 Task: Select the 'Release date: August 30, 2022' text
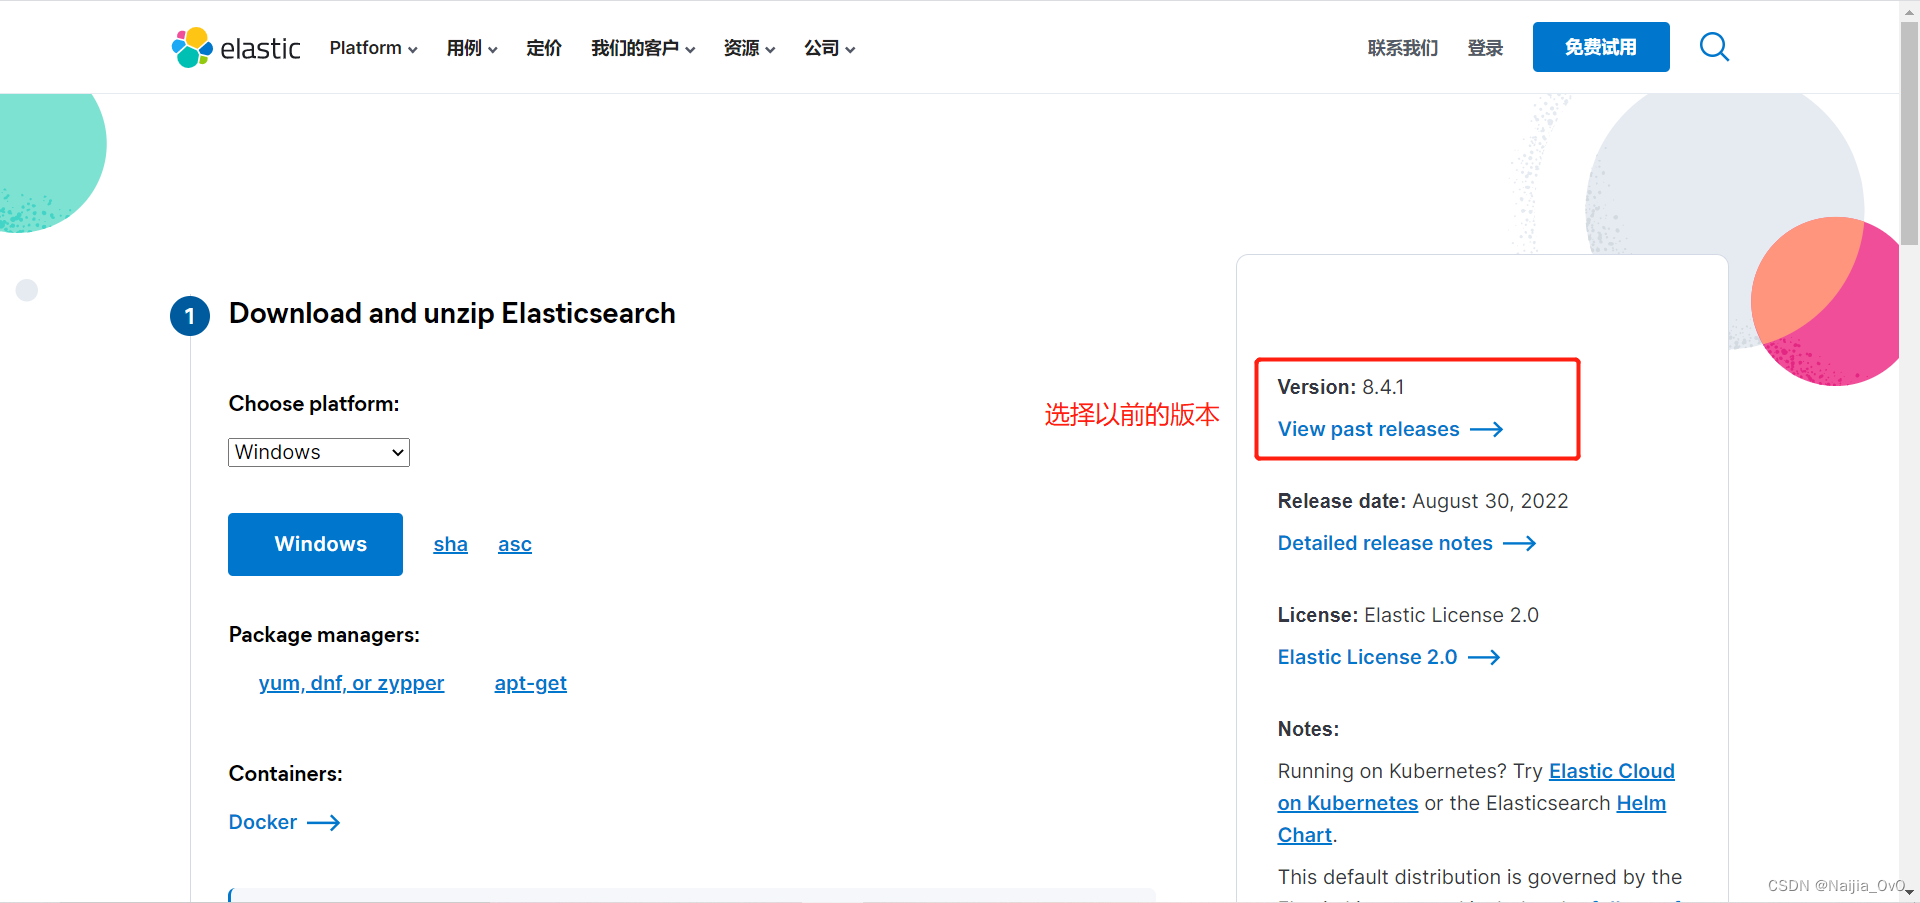pyautogui.click(x=1423, y=501)
